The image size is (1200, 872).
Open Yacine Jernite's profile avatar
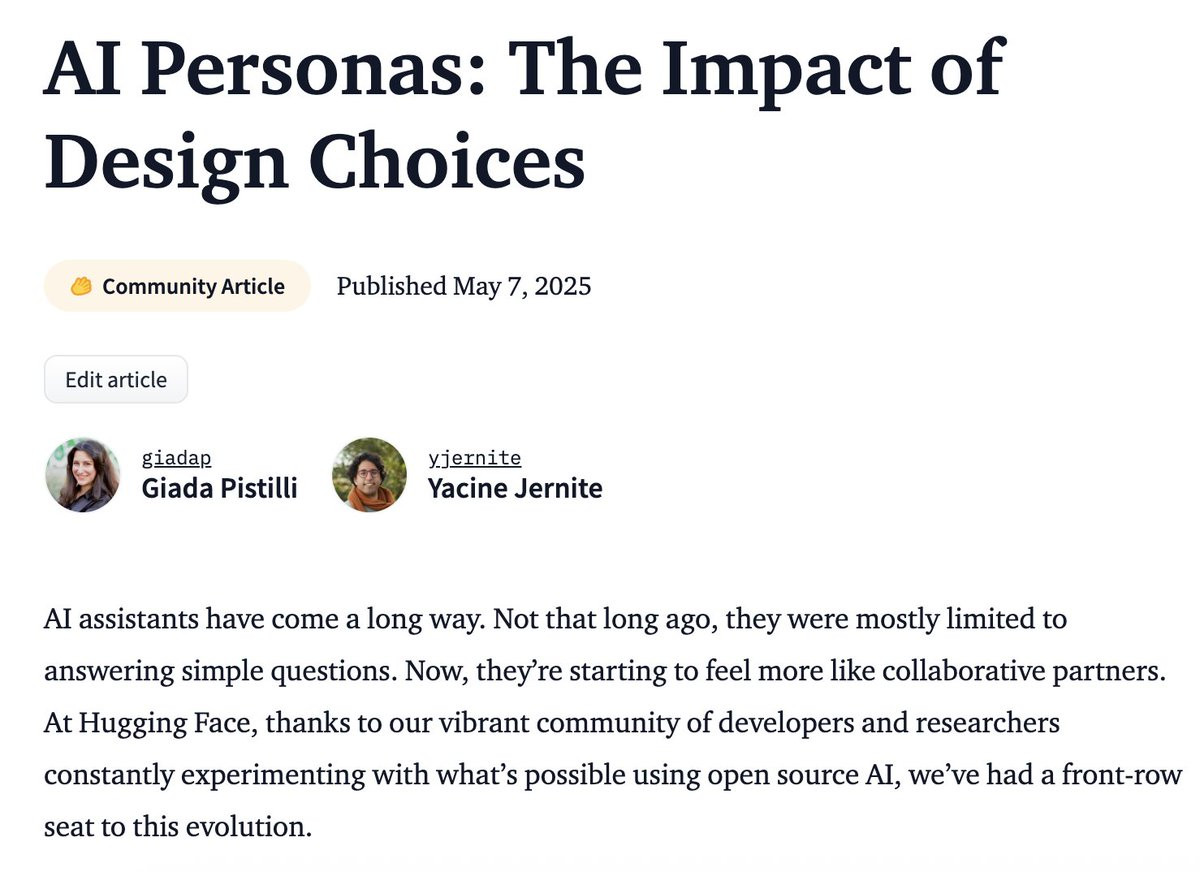(x=369, y=475)
